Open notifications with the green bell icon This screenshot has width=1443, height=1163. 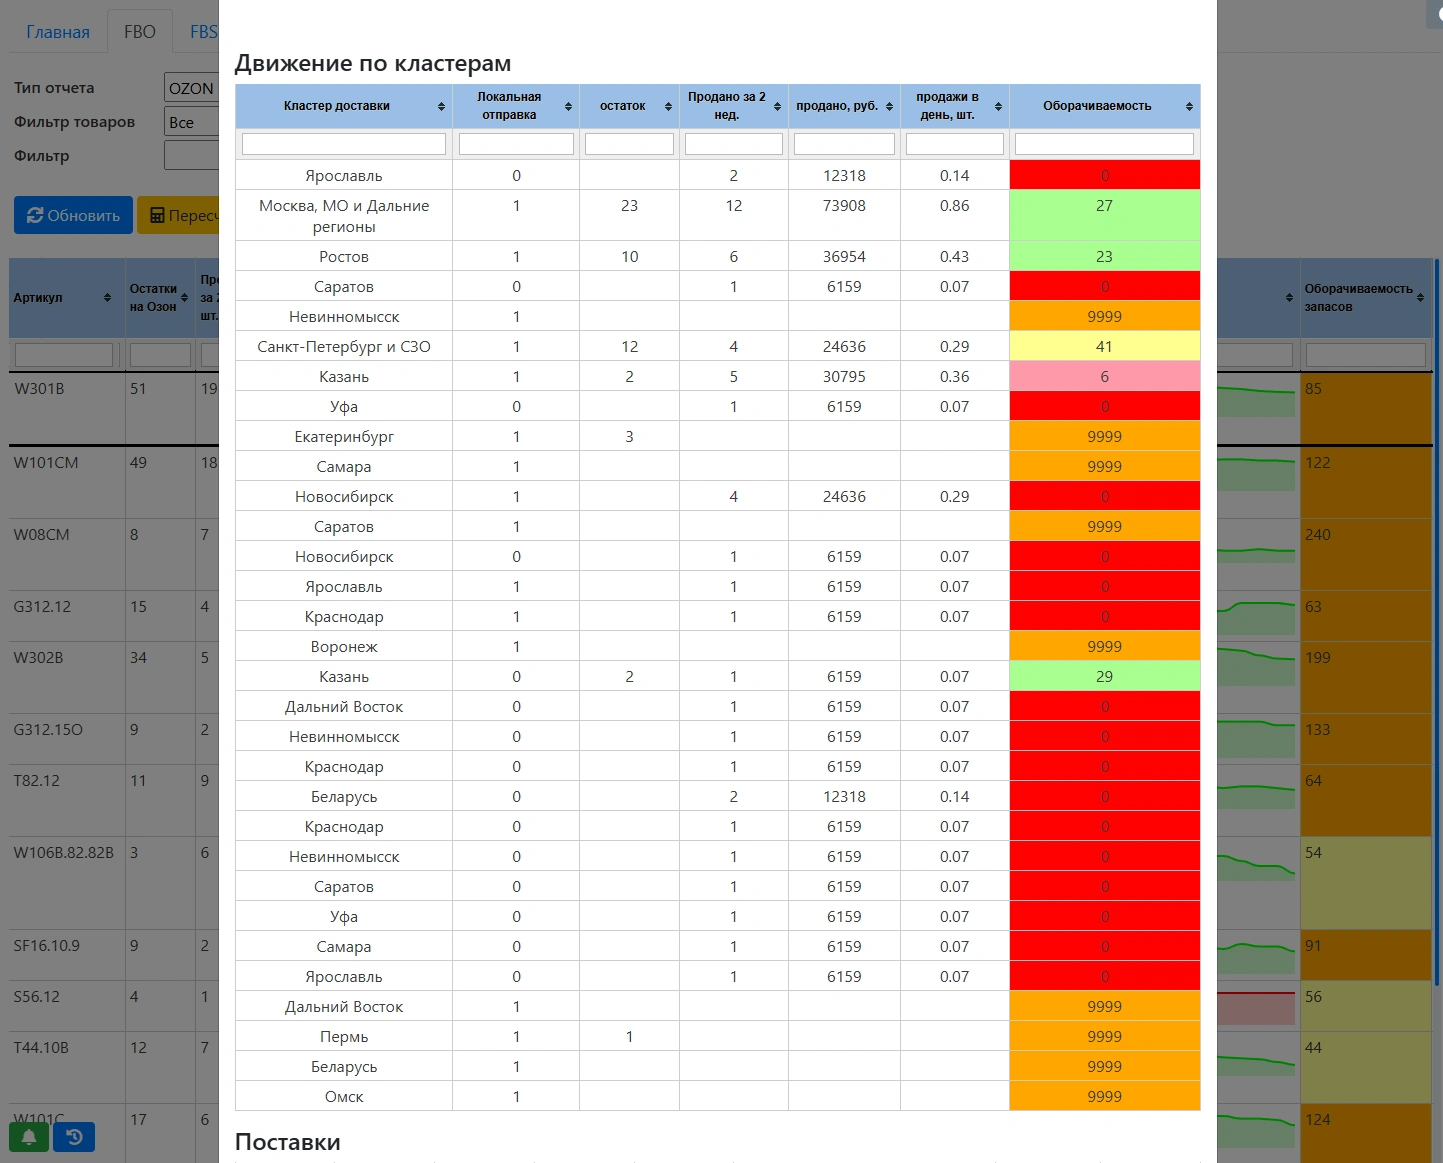[29, 1137]
